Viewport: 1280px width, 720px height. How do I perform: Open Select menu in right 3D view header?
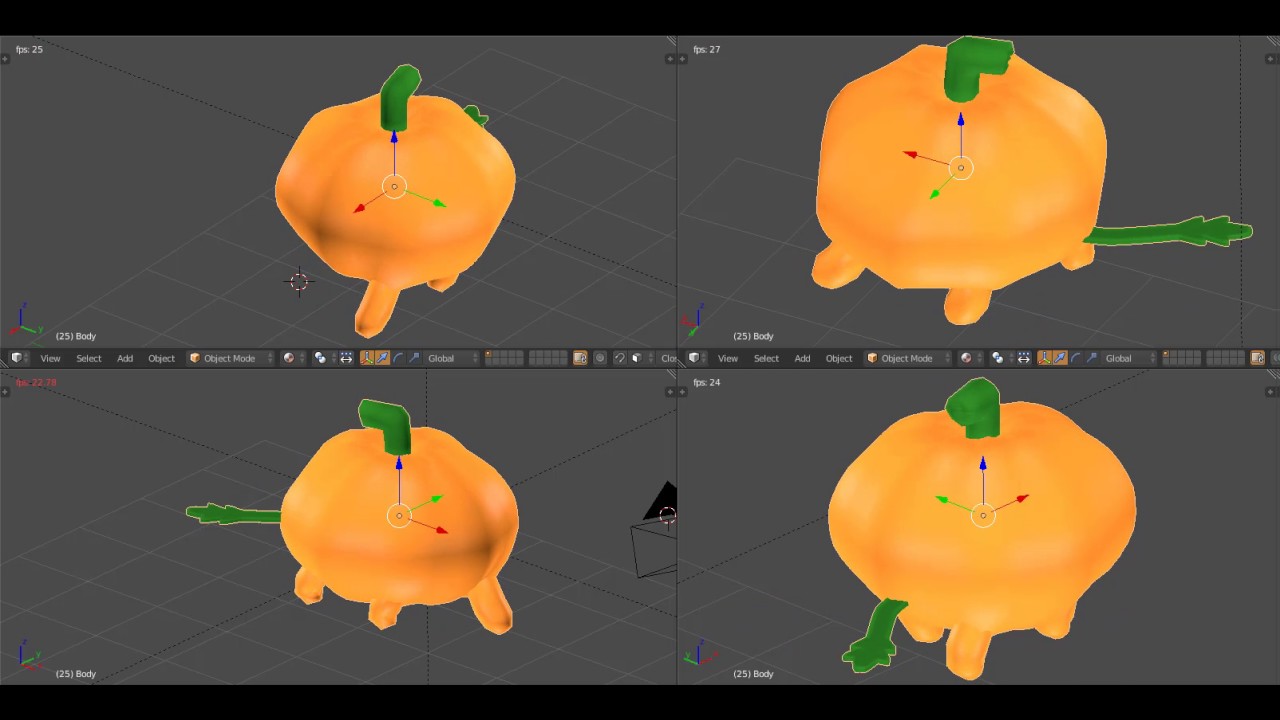[766, 358]
